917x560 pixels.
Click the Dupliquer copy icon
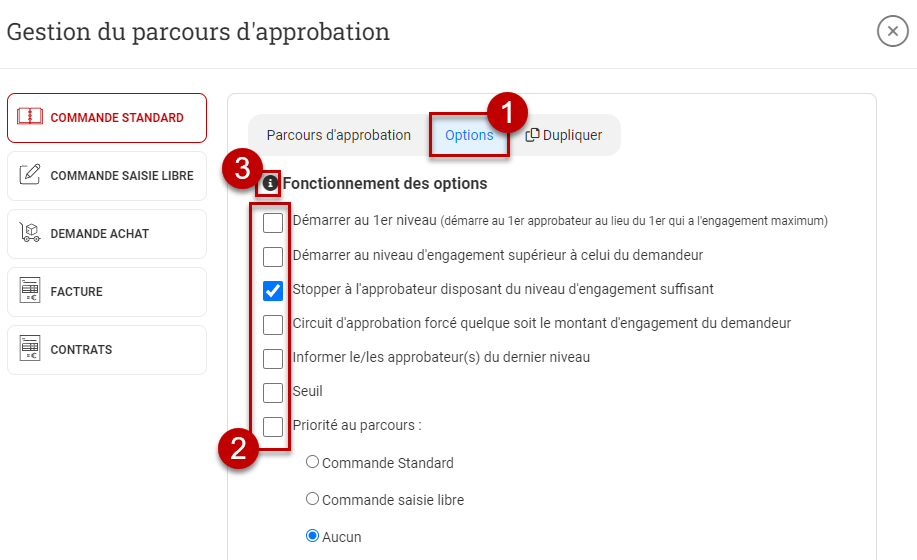532,134
